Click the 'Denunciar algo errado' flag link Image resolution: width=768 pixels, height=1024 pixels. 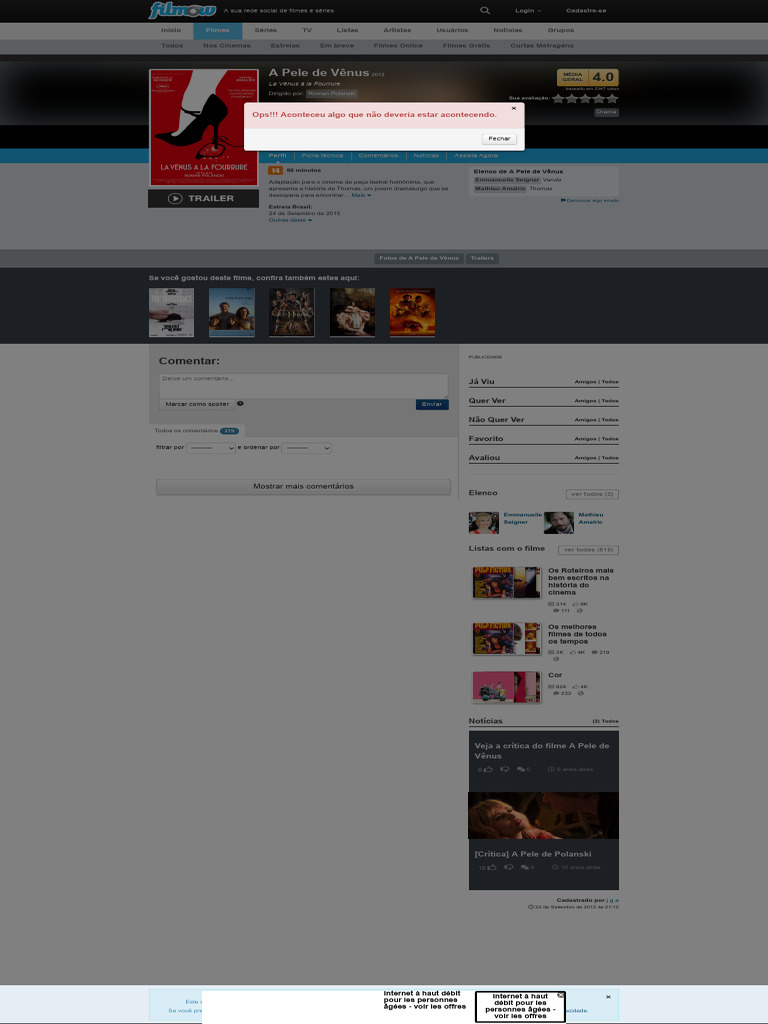tap(590, 200)
